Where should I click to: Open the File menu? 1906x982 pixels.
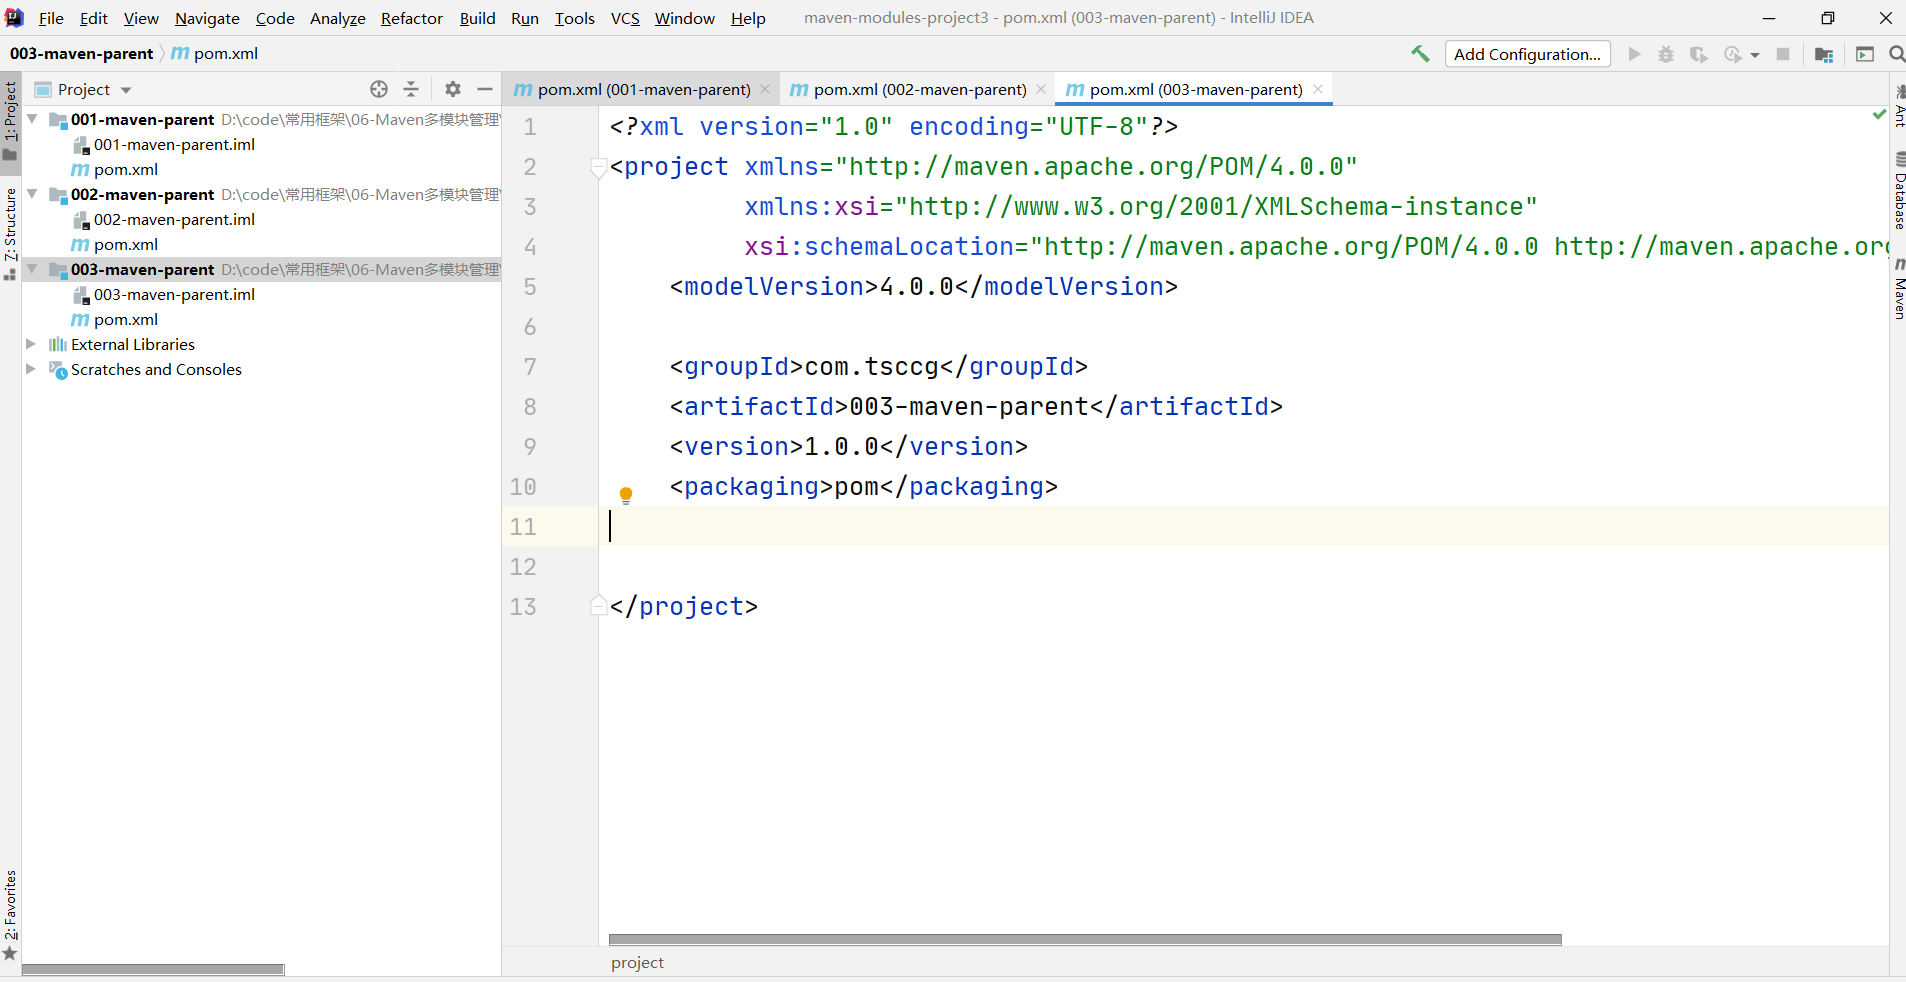click(x=51, y=18)
